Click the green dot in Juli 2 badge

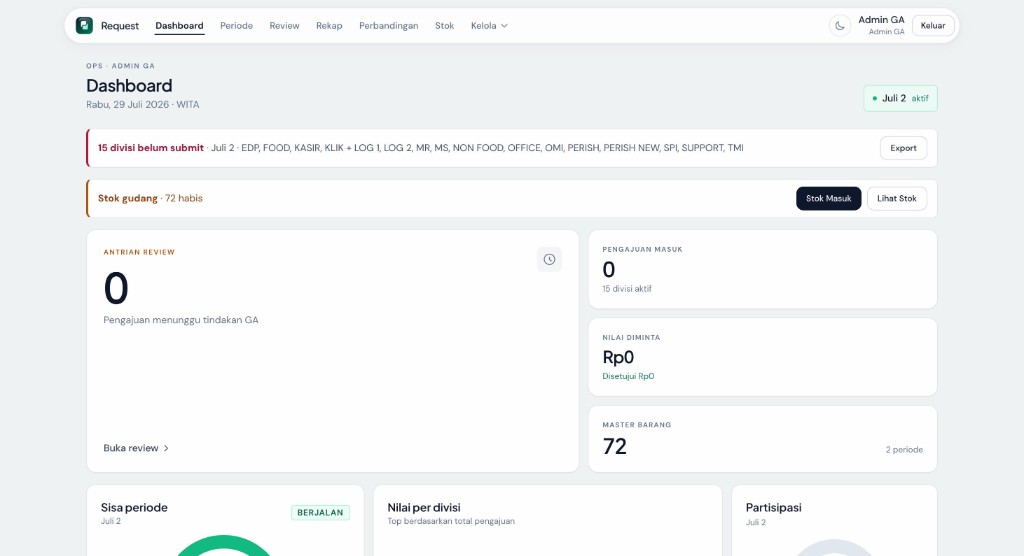pyautogui.click(x=874, y=99)
